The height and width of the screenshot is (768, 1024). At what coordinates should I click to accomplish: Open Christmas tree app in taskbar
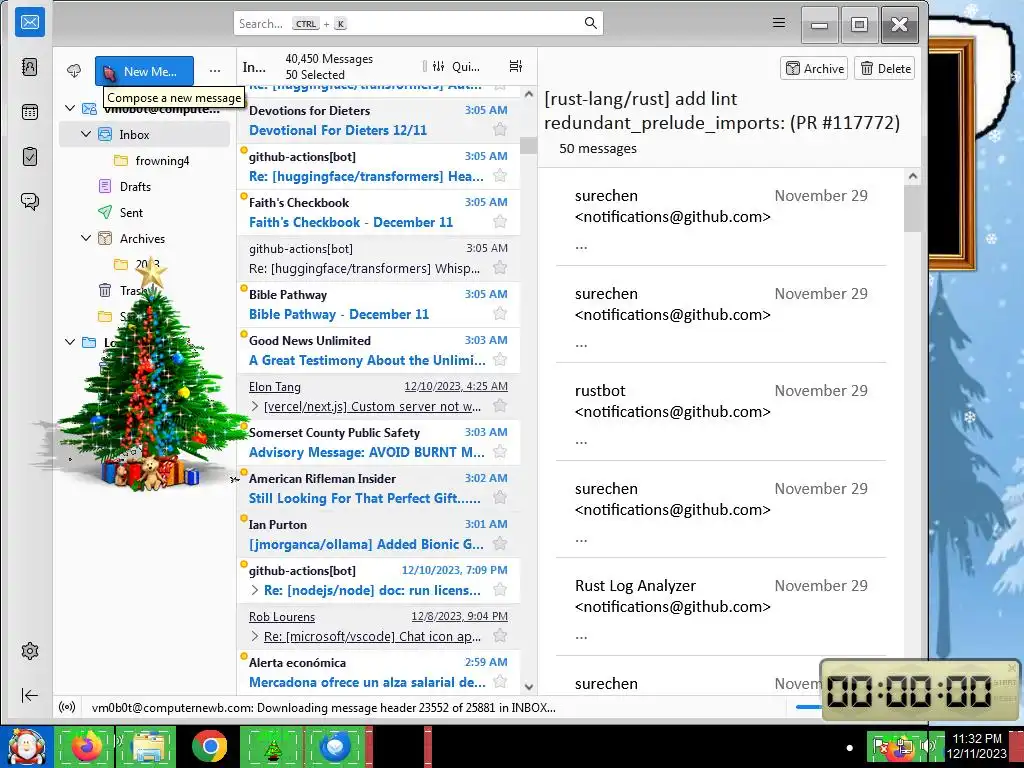[x=272, y=746]
